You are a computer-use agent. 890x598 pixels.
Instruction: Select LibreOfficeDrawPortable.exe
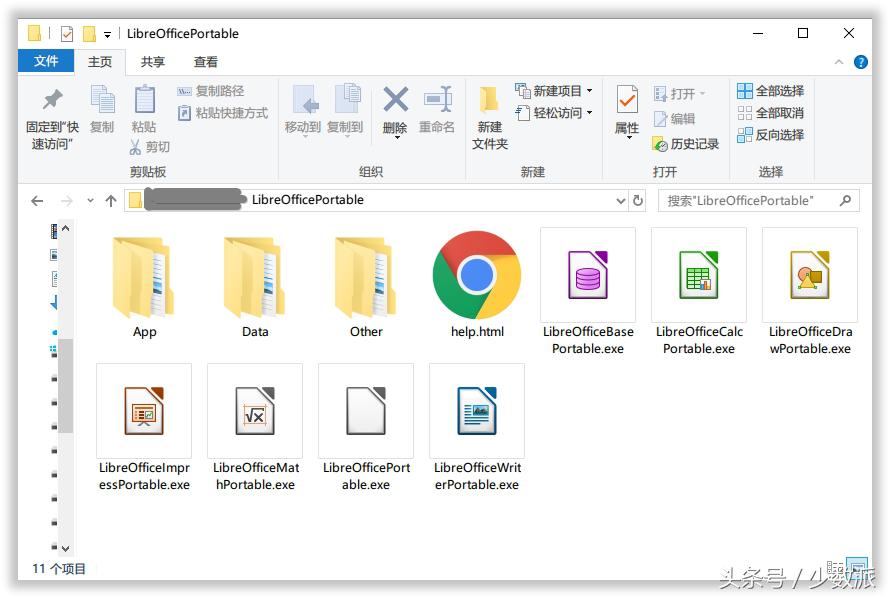tap(809, 276)
